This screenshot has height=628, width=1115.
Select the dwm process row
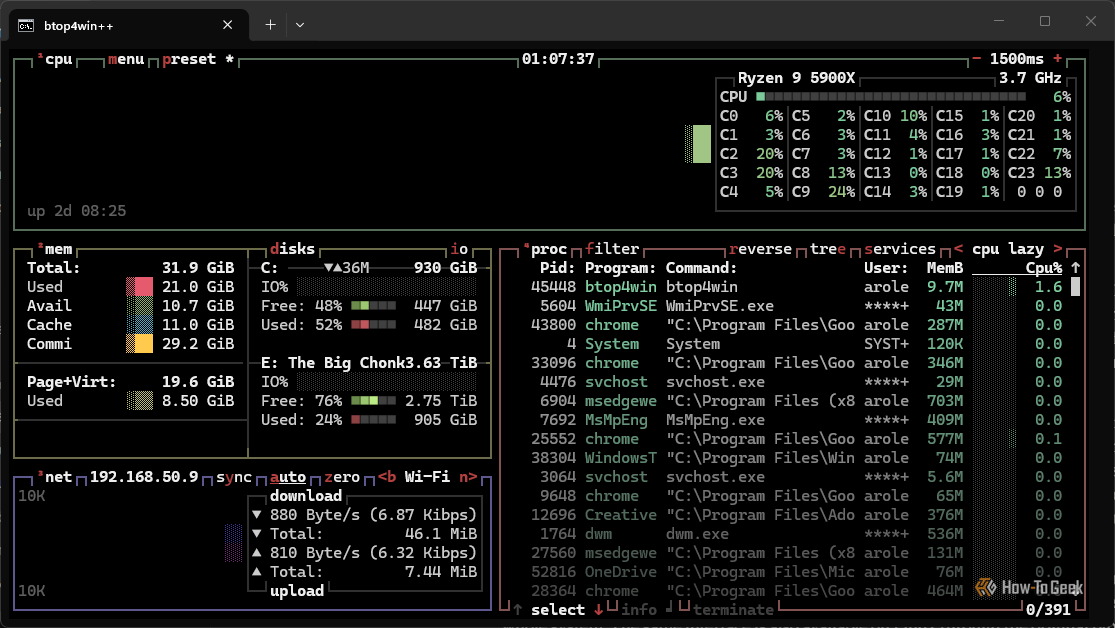point(796,534)
